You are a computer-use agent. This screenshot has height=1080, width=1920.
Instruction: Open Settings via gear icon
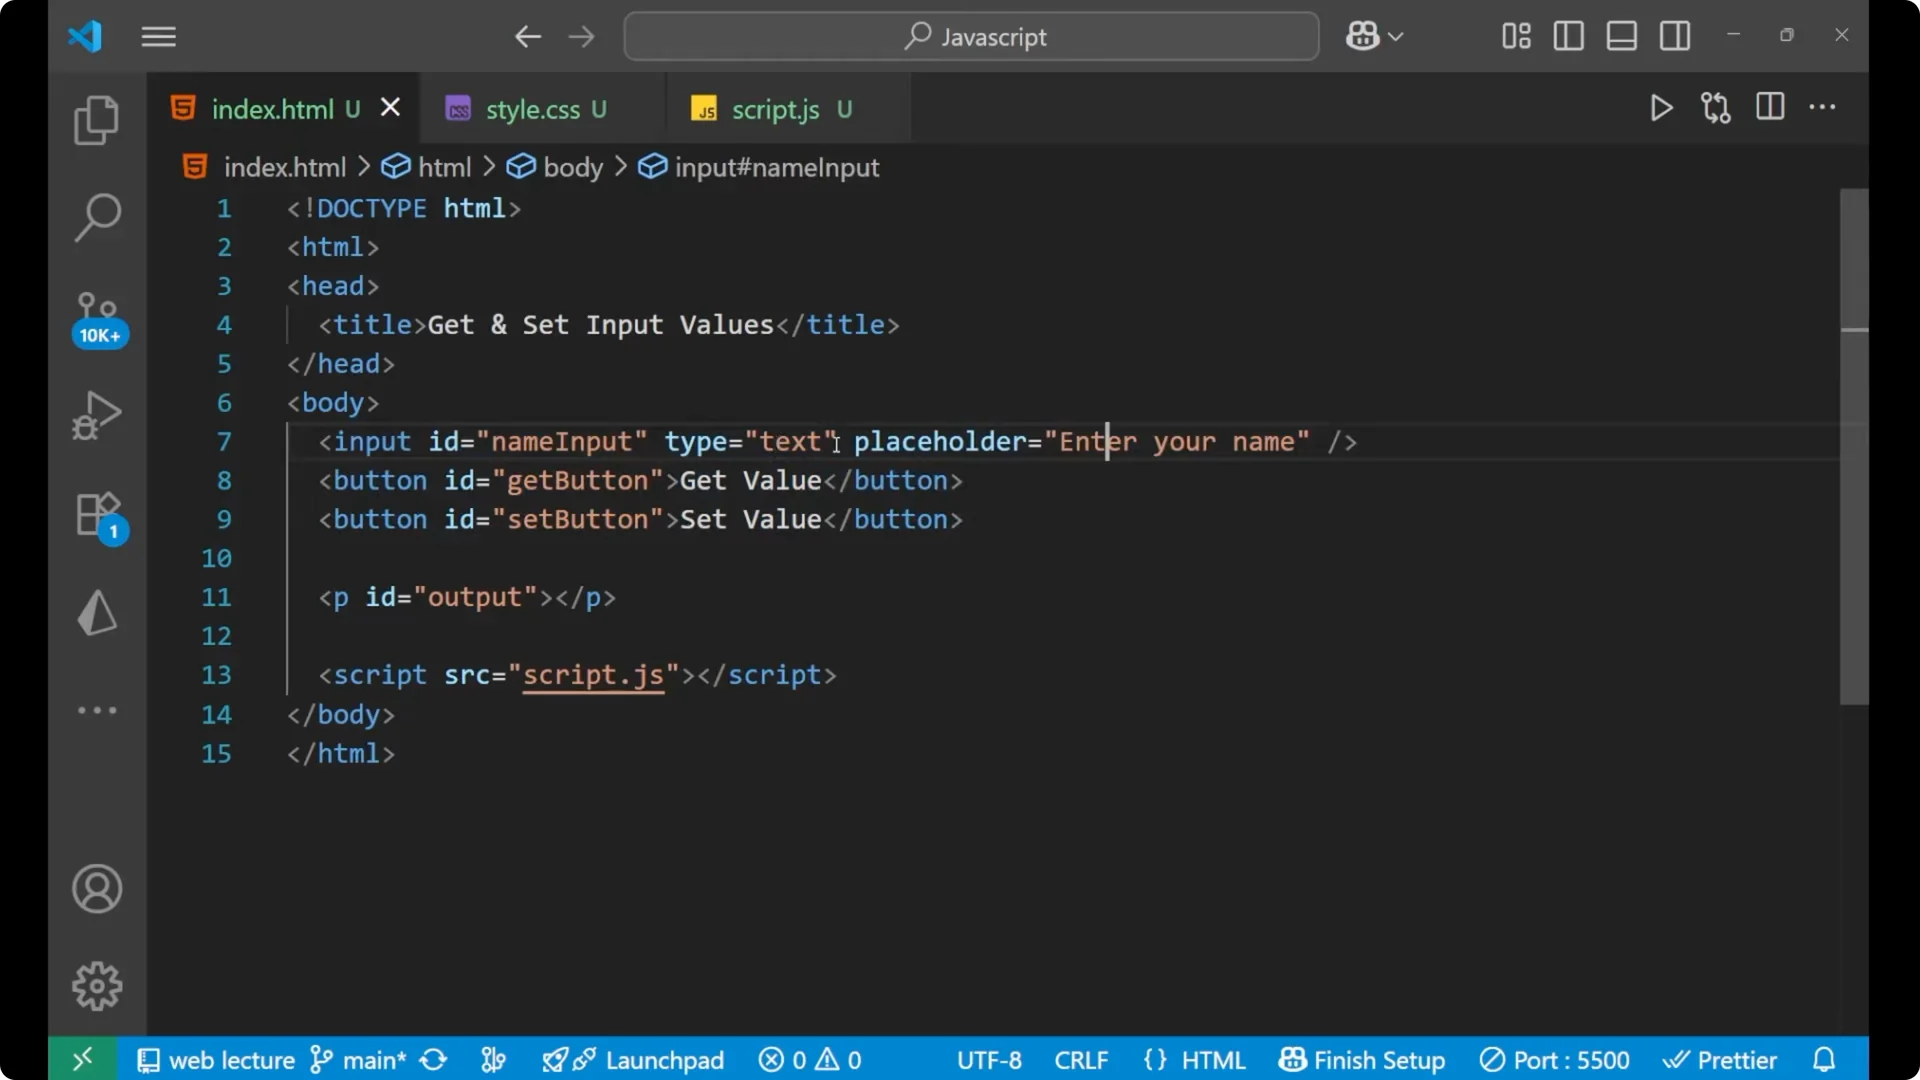(x=96, y=985)
